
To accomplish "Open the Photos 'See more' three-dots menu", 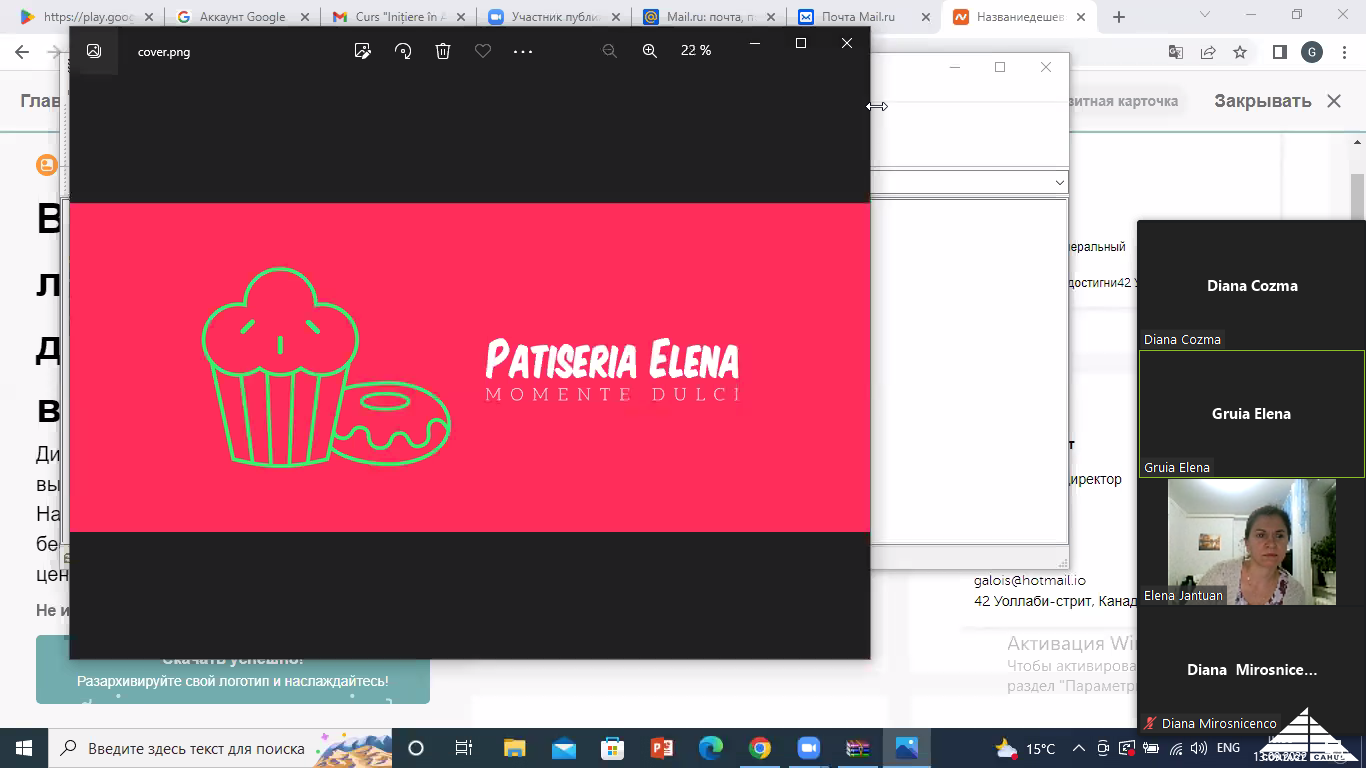I will point(523,51).
